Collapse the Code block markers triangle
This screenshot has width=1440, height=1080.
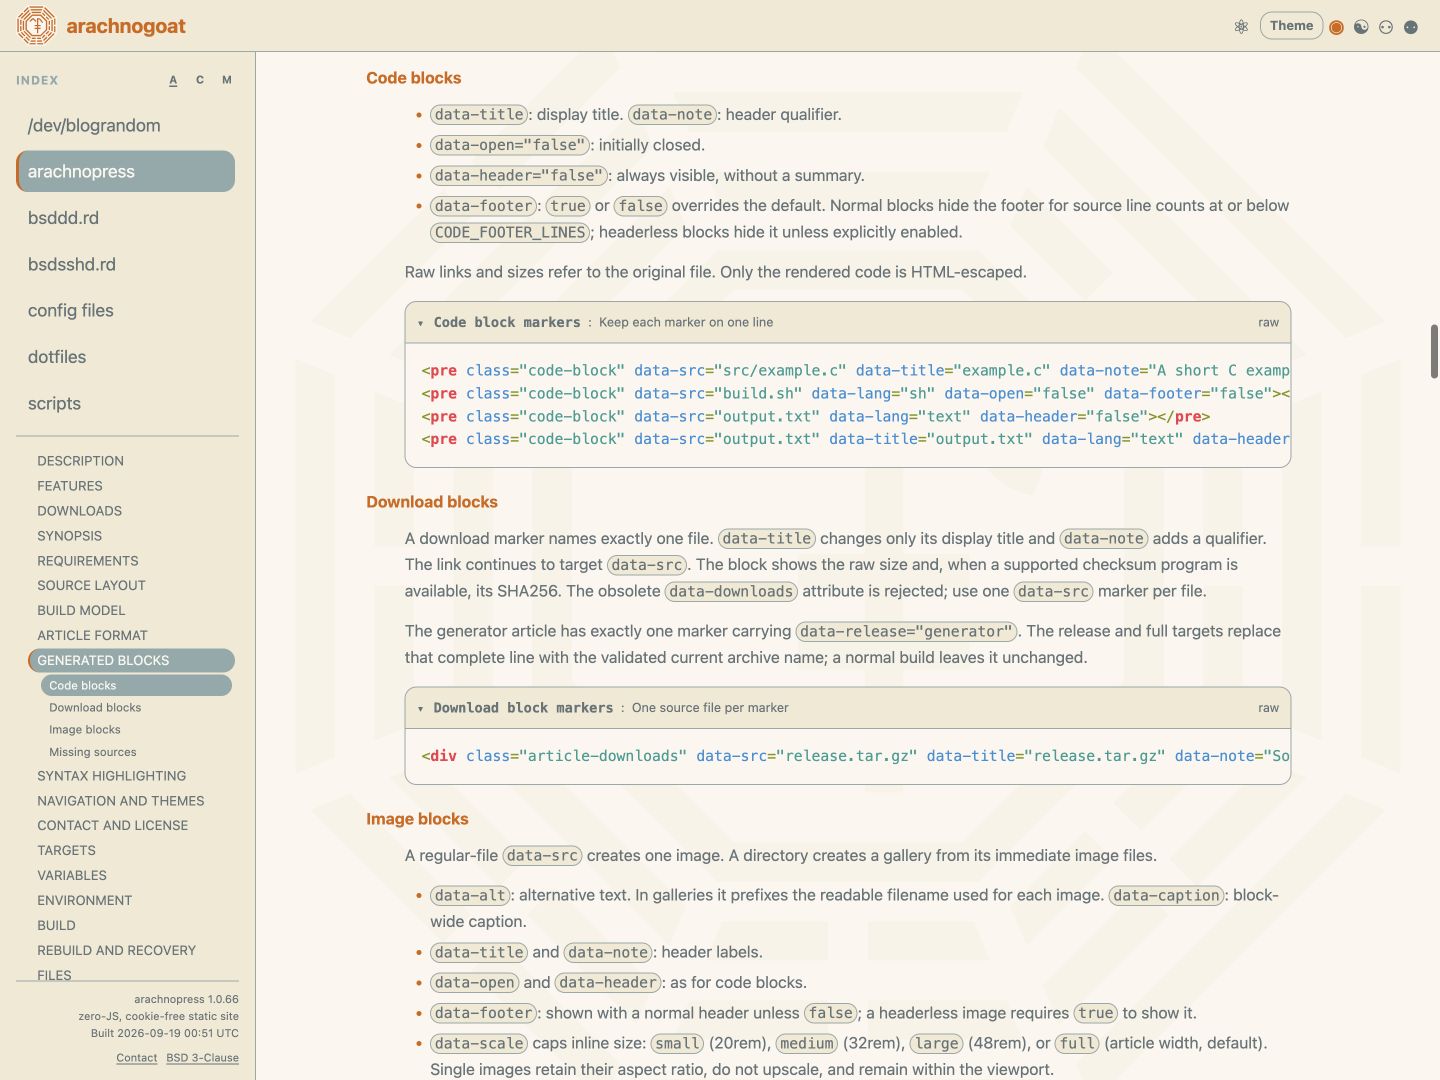click(421, 323)
